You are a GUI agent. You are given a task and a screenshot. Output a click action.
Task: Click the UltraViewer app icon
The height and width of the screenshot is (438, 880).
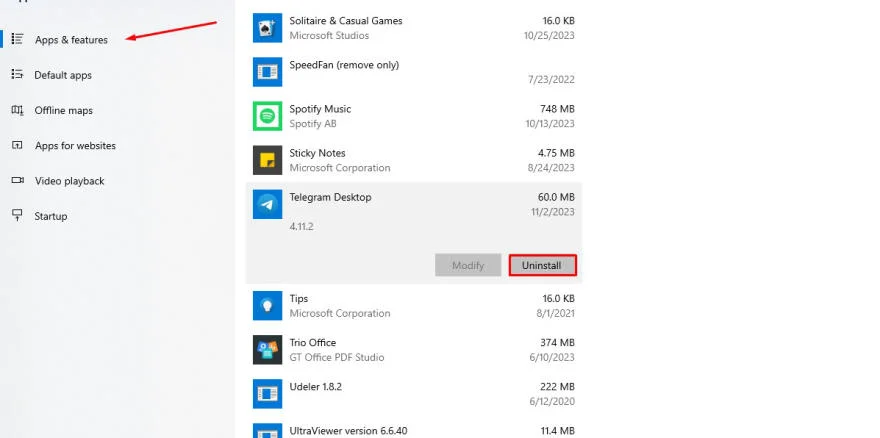point(267,431)
